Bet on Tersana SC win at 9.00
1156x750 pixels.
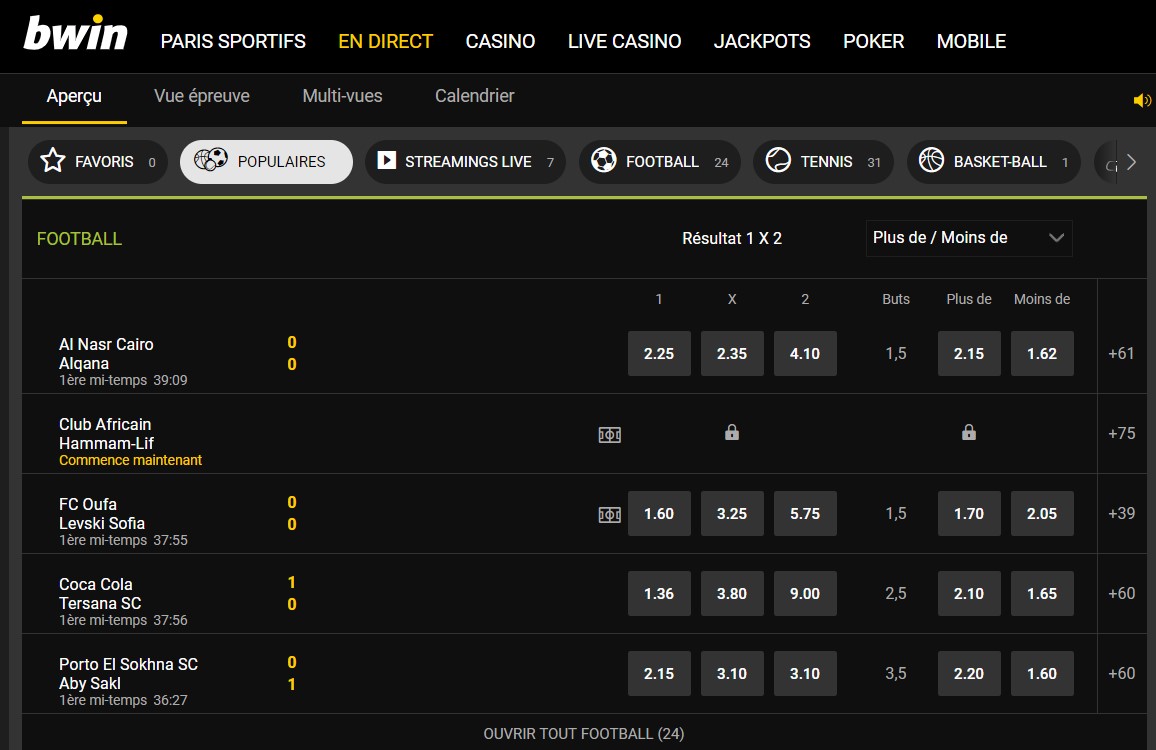click(805, 594)
